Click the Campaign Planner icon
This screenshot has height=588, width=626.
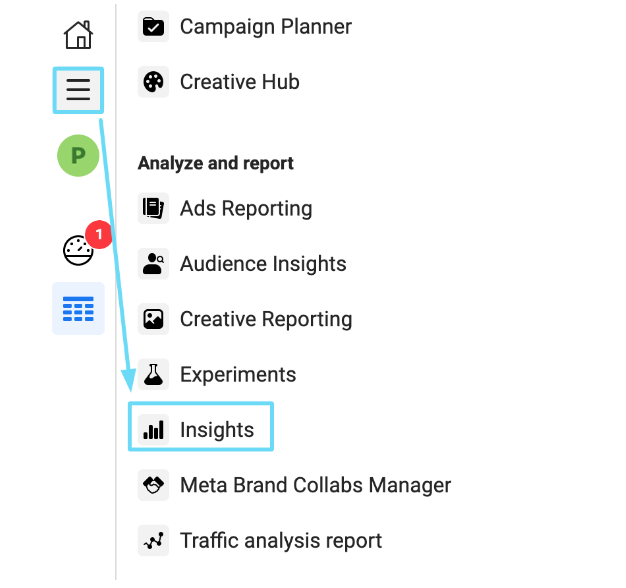[153, 26]
